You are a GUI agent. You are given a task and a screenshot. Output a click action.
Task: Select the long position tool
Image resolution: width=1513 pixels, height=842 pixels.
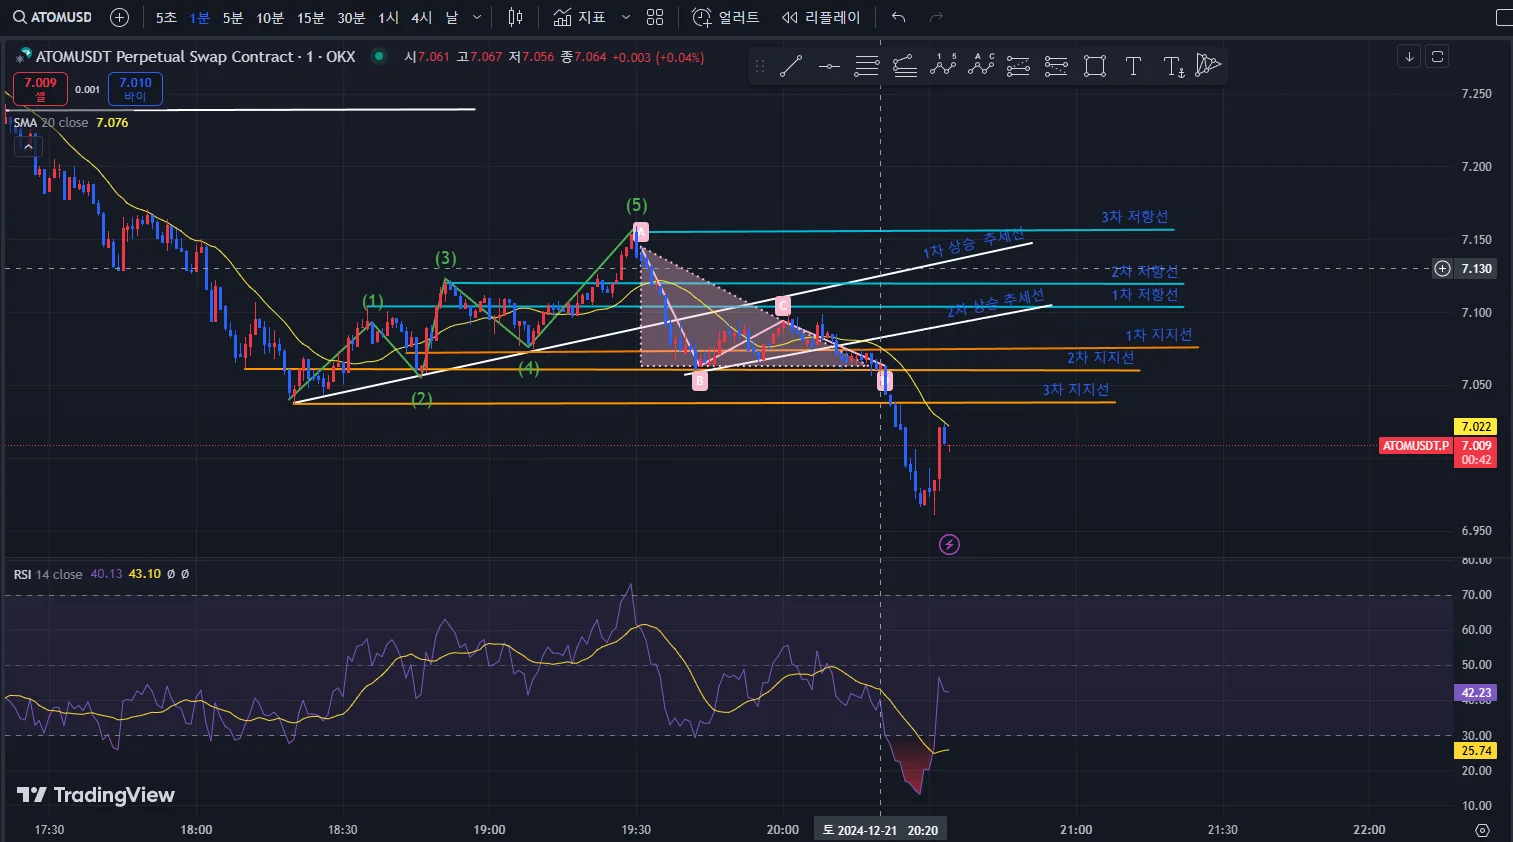(1018, 66)
